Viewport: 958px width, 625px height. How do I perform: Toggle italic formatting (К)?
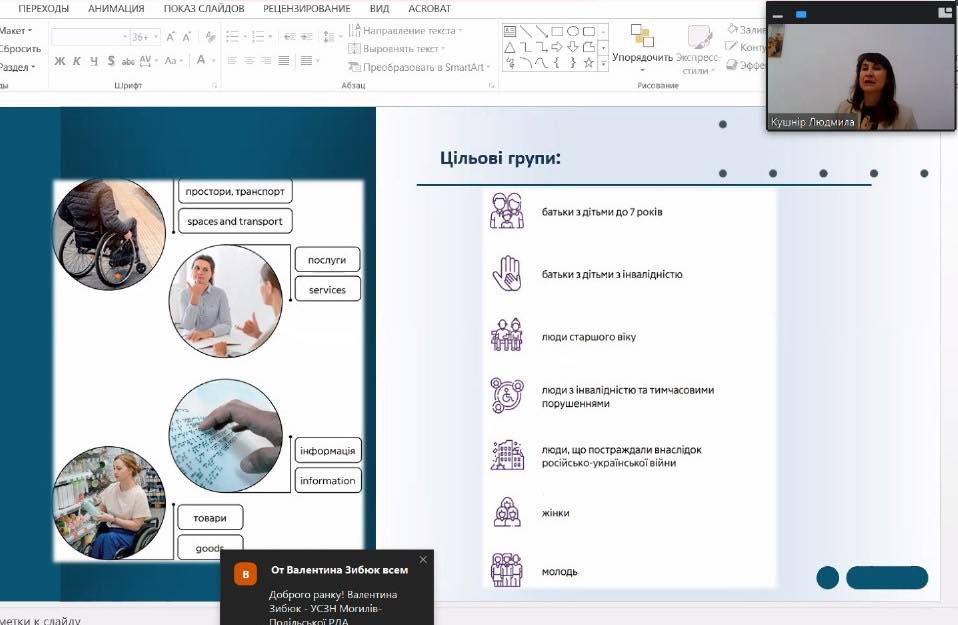tap(77, 61)
